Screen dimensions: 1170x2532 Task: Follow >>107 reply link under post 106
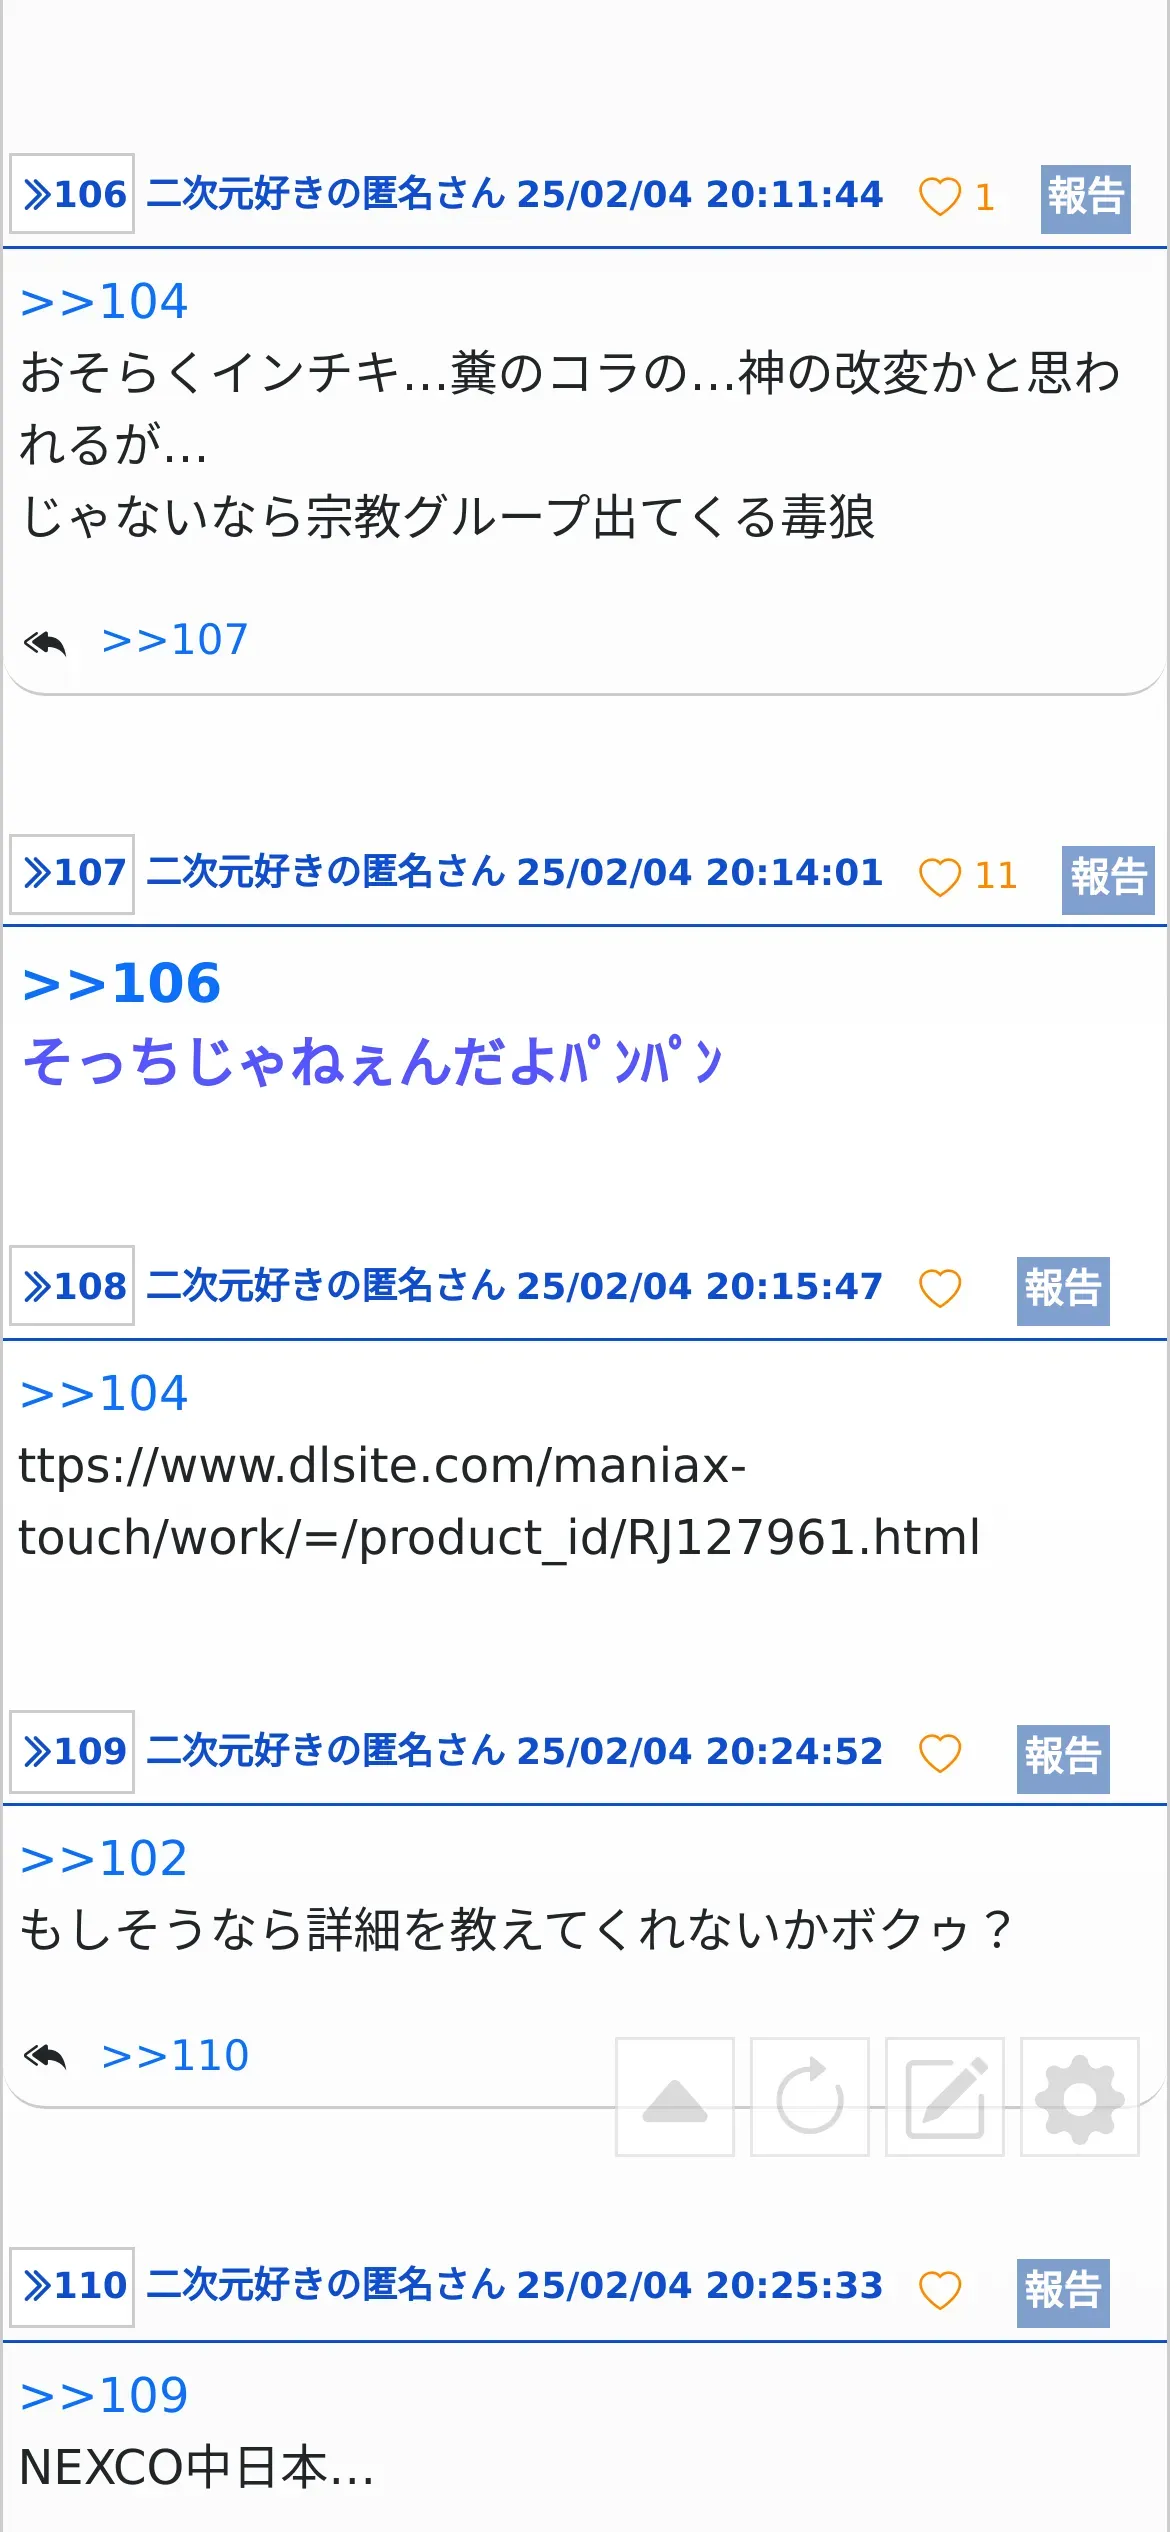click(175, 640)
